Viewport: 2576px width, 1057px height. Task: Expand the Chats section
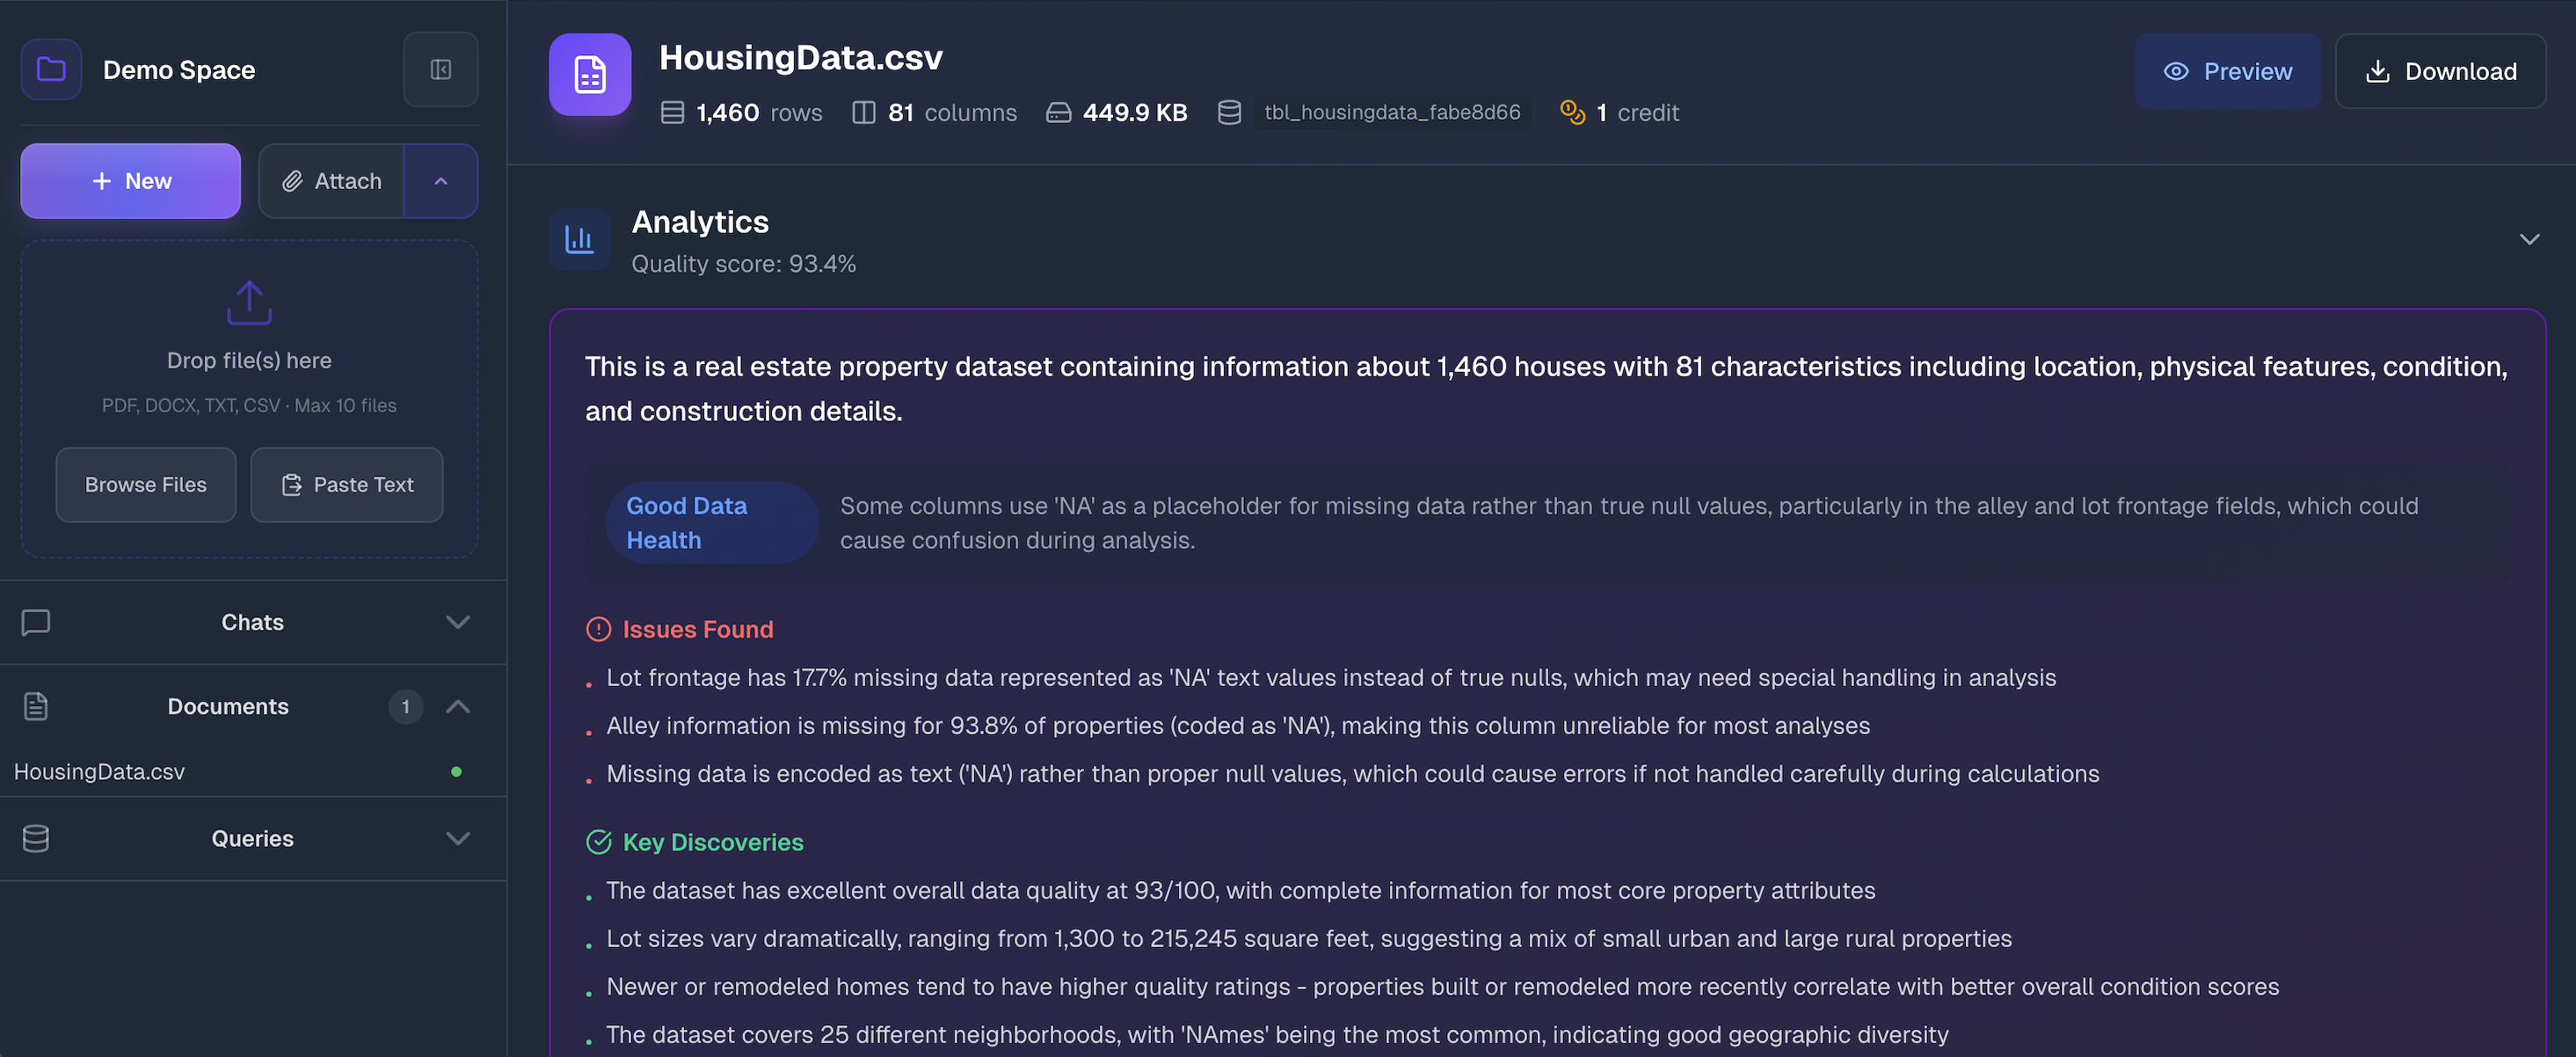[457, 622]
